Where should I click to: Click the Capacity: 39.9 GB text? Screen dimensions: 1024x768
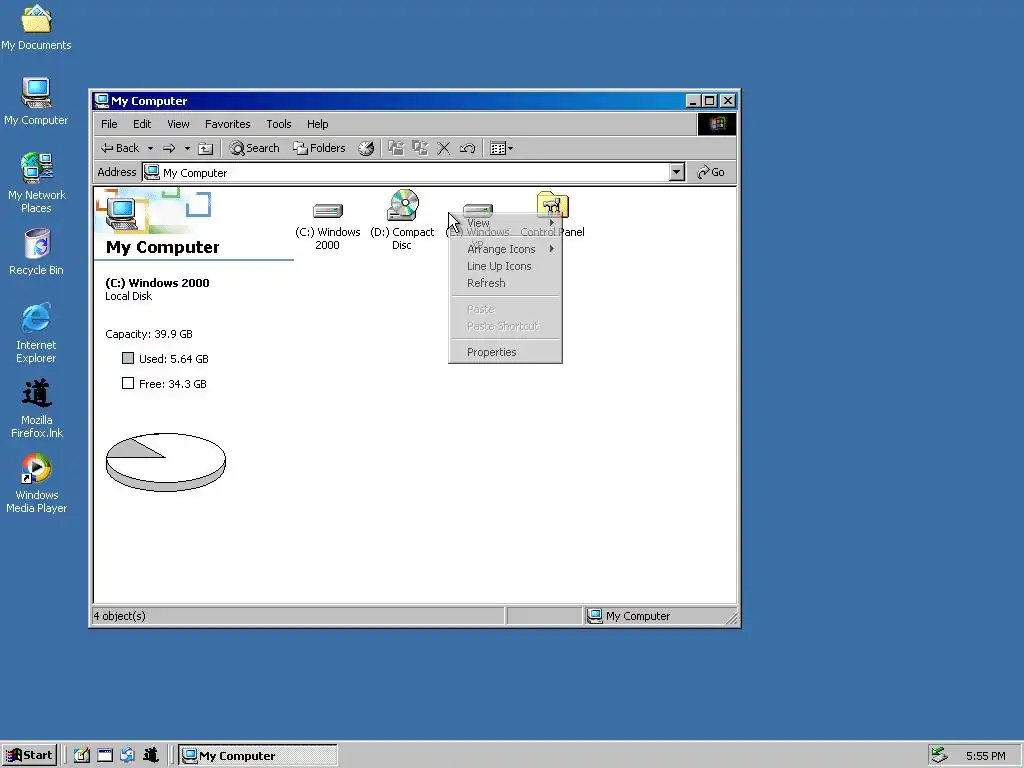click(149, 334)
